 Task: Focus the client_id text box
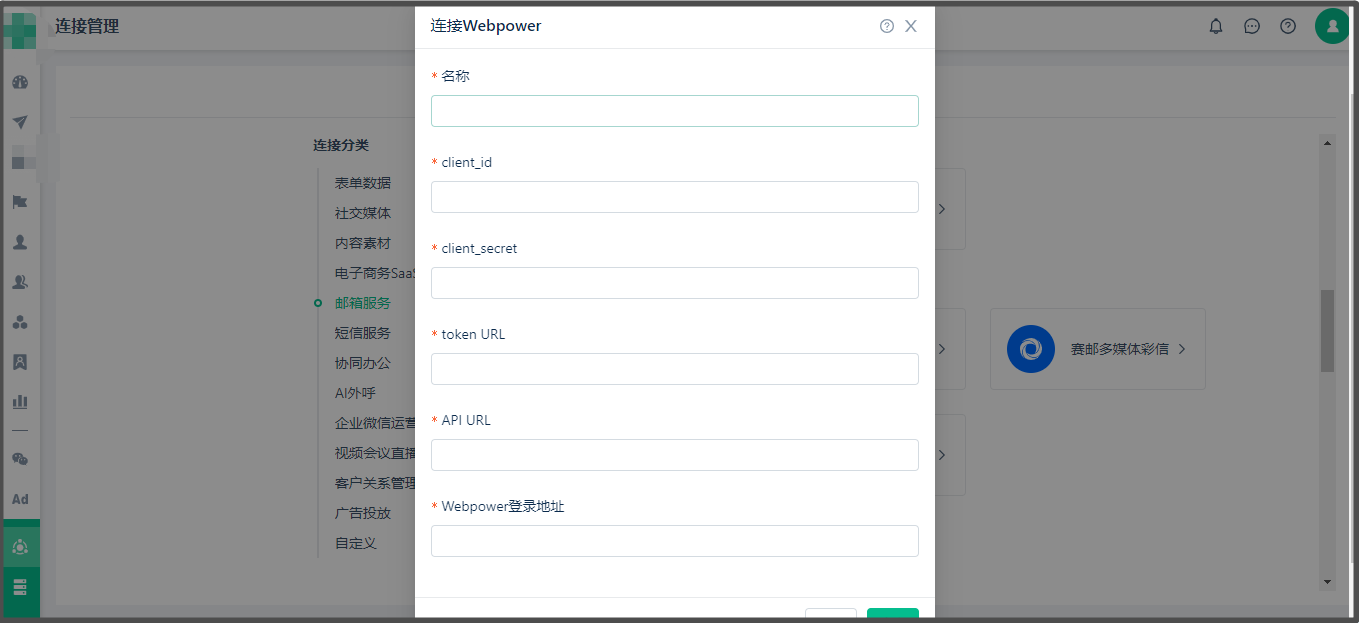pyautogui.click(x=675, y=197)
